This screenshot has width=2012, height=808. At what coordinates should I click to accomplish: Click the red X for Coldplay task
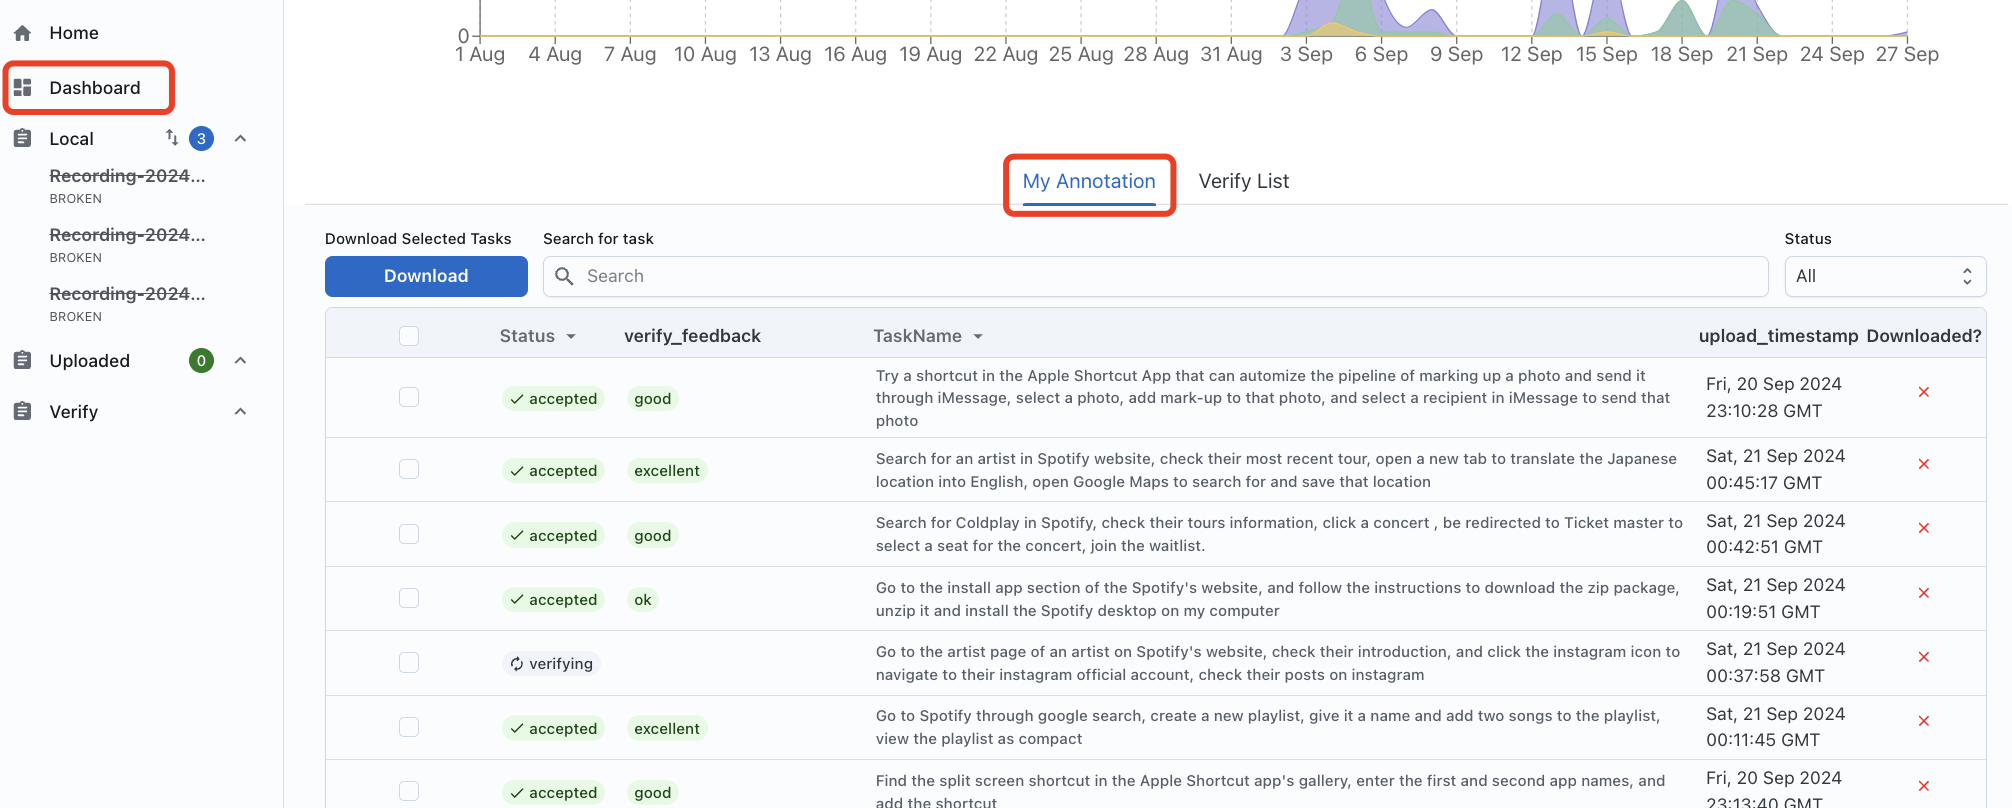1923,528
